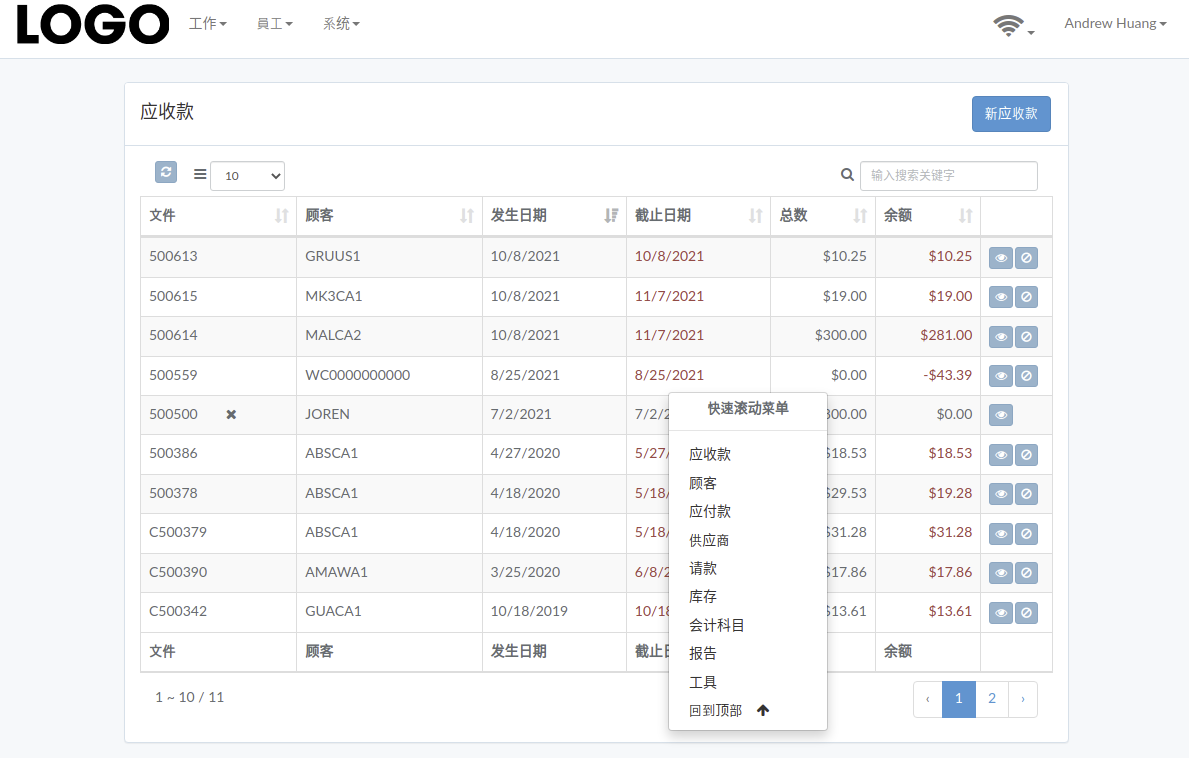The width and height of the screenshot is (1189, 758).
Task: Open the WiFi status icon menu
Action: click(1013, 26)
